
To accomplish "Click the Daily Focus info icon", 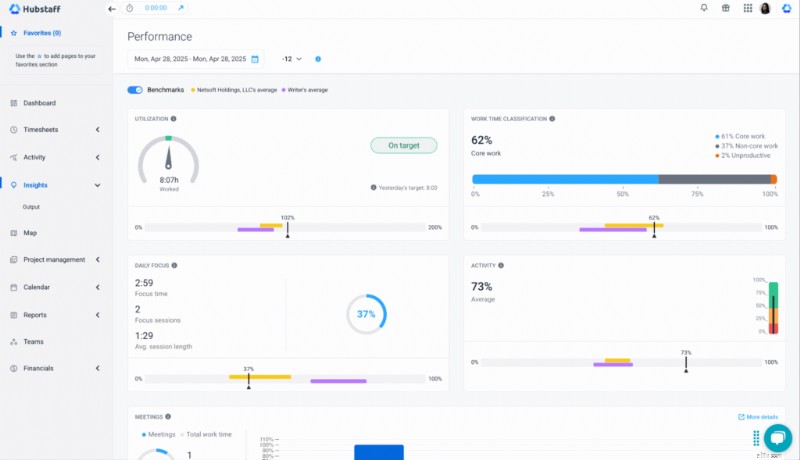I will (174, 266).
